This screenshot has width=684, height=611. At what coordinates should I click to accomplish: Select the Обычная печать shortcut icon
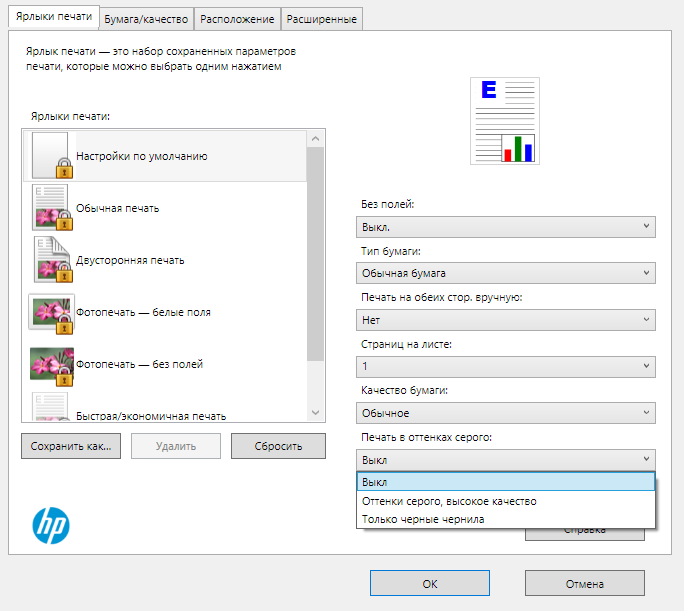(52, 207)
